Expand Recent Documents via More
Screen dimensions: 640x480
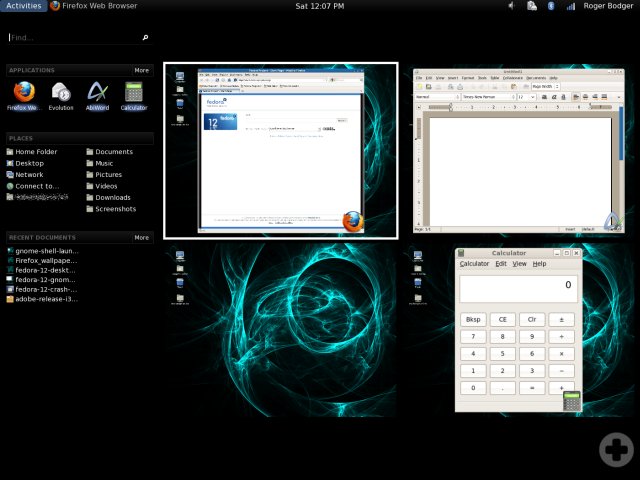142,238
